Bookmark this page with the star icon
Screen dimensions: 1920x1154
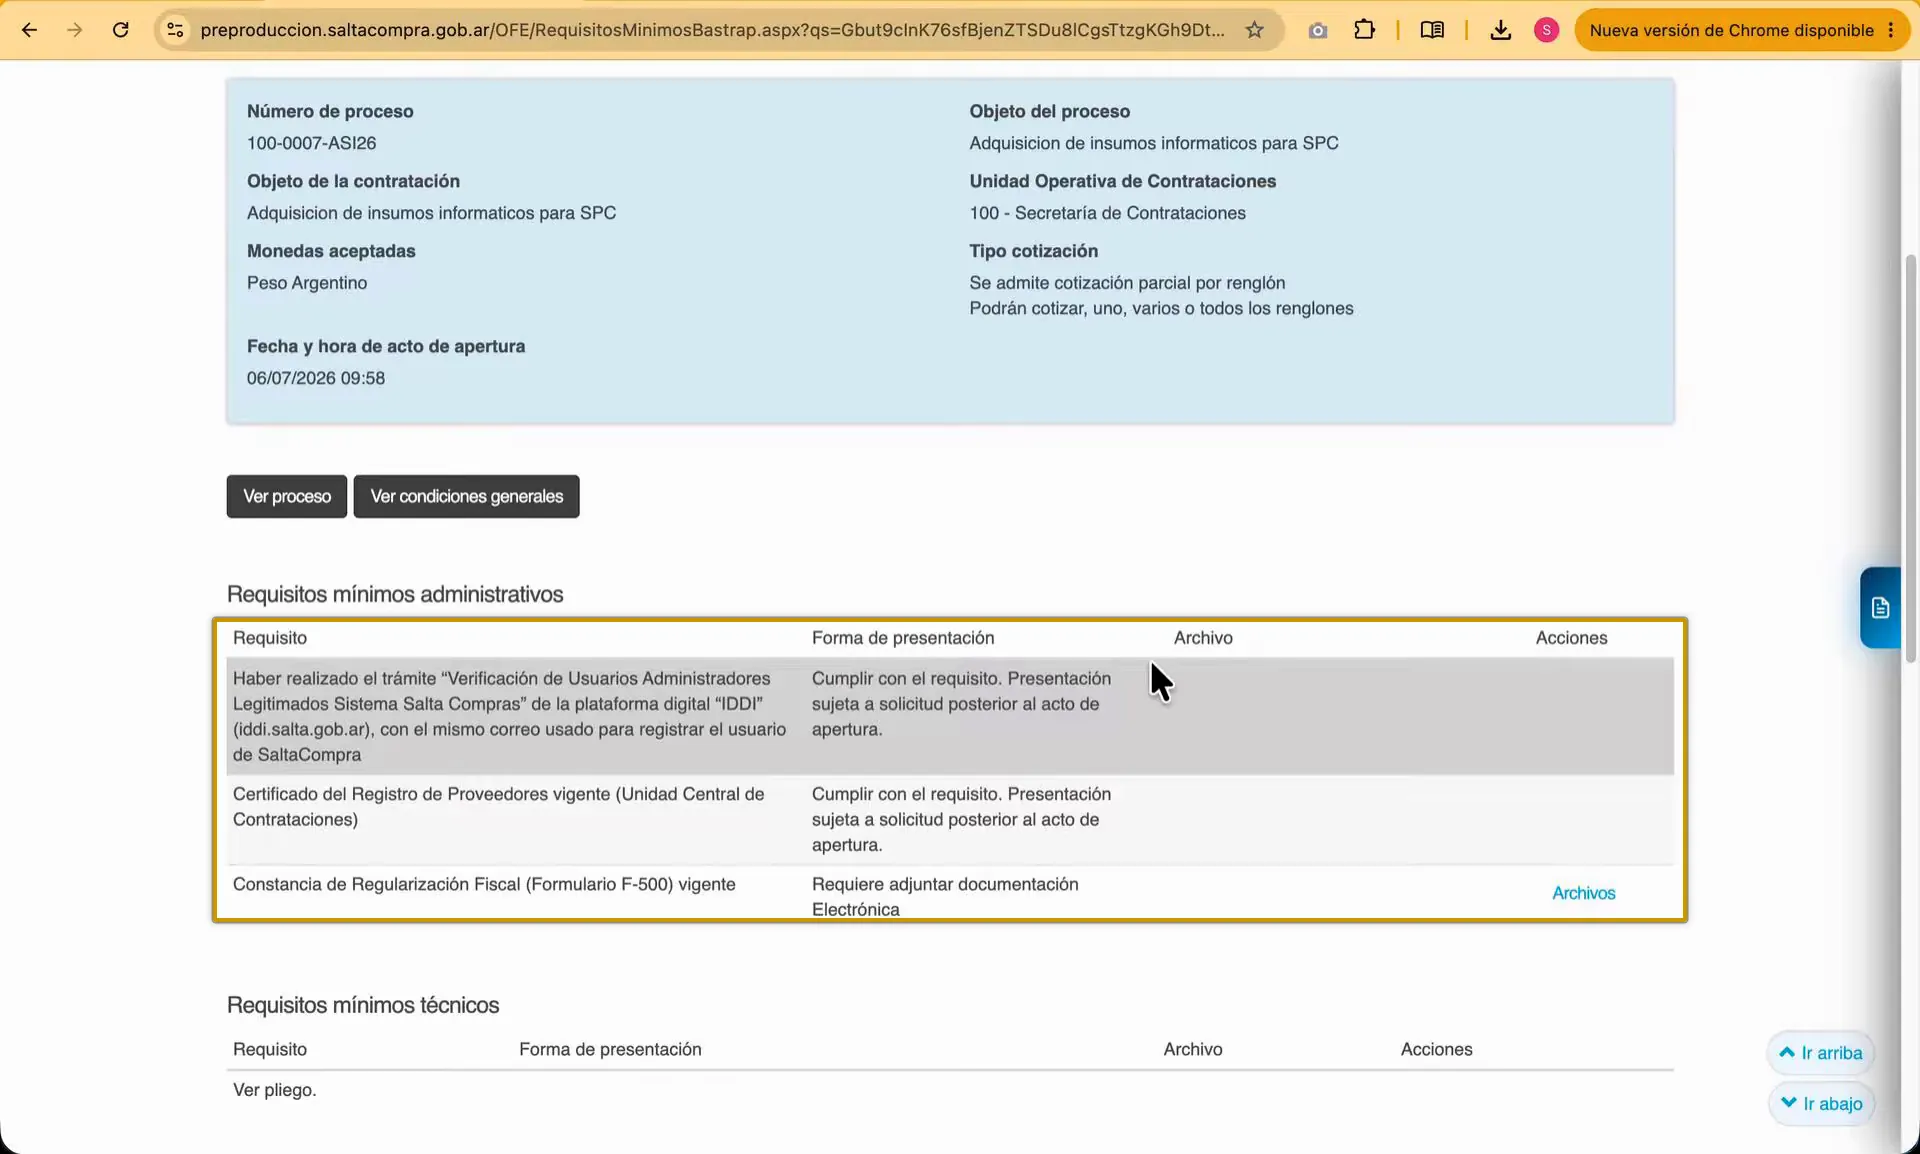pyautogui.click(x=1254, y=30)
